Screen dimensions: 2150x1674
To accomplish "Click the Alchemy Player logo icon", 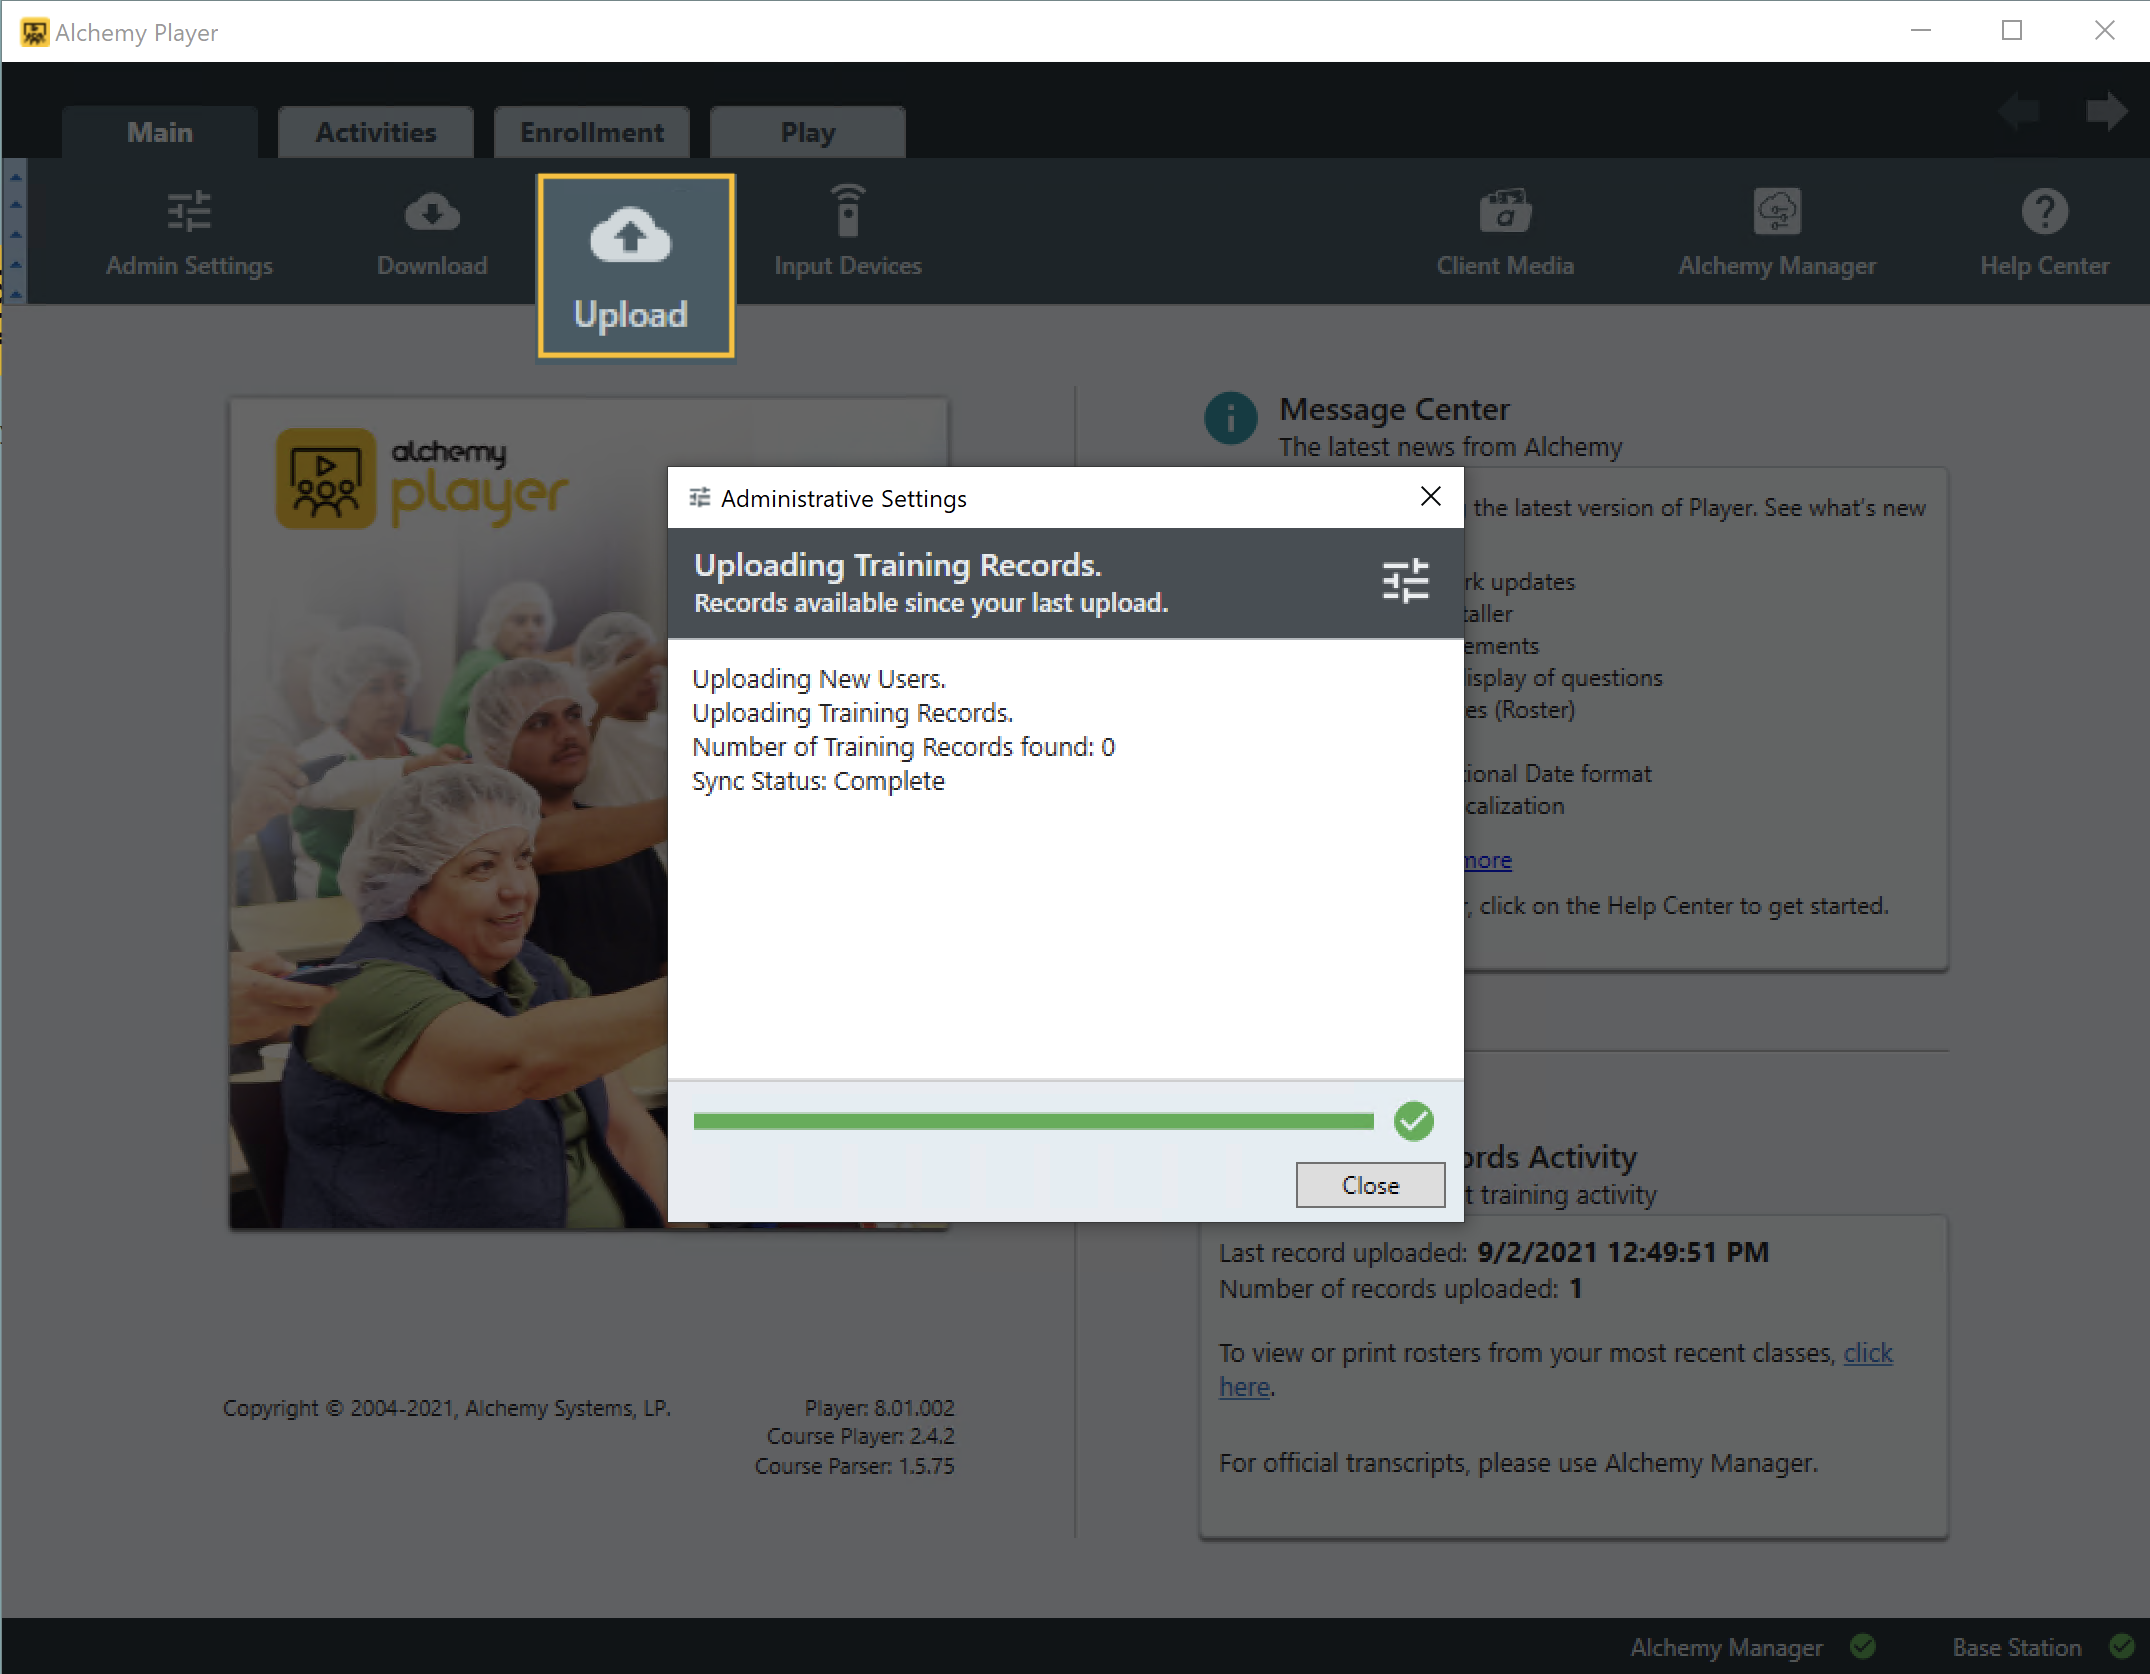I will [326, 478].
